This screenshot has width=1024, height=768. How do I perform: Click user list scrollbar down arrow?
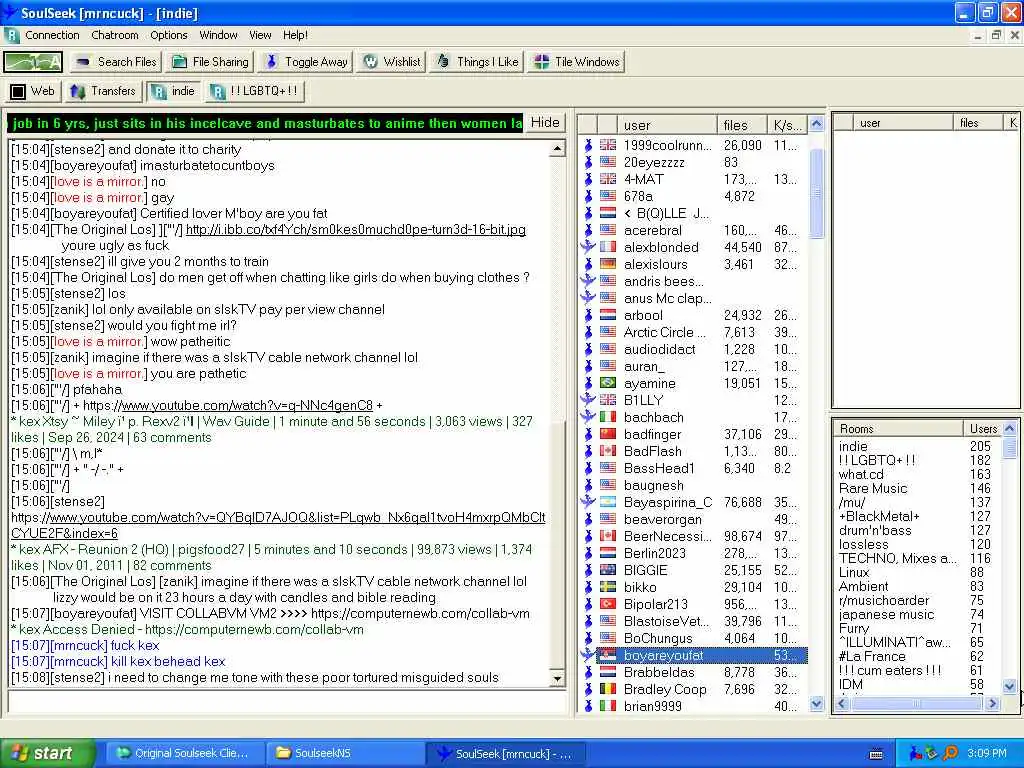[x=816, y=703]
